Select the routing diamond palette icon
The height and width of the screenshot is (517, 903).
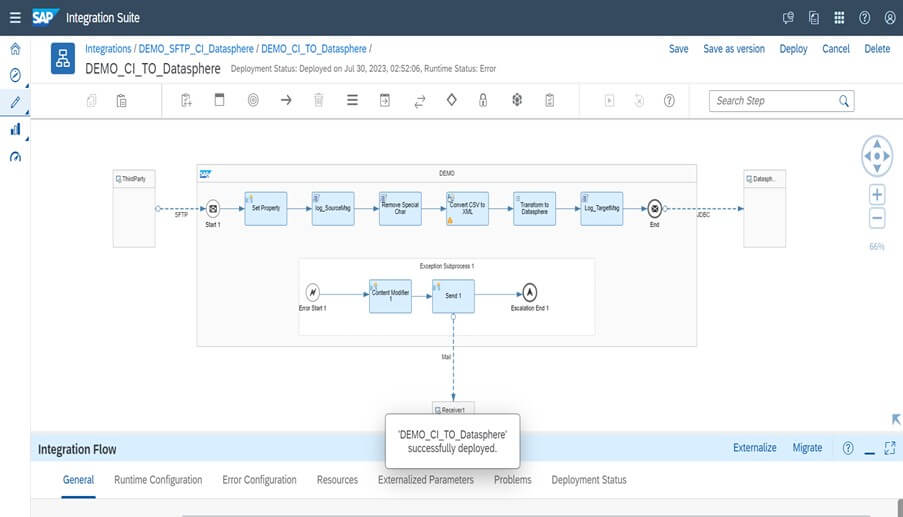click(x=452, y=100)
